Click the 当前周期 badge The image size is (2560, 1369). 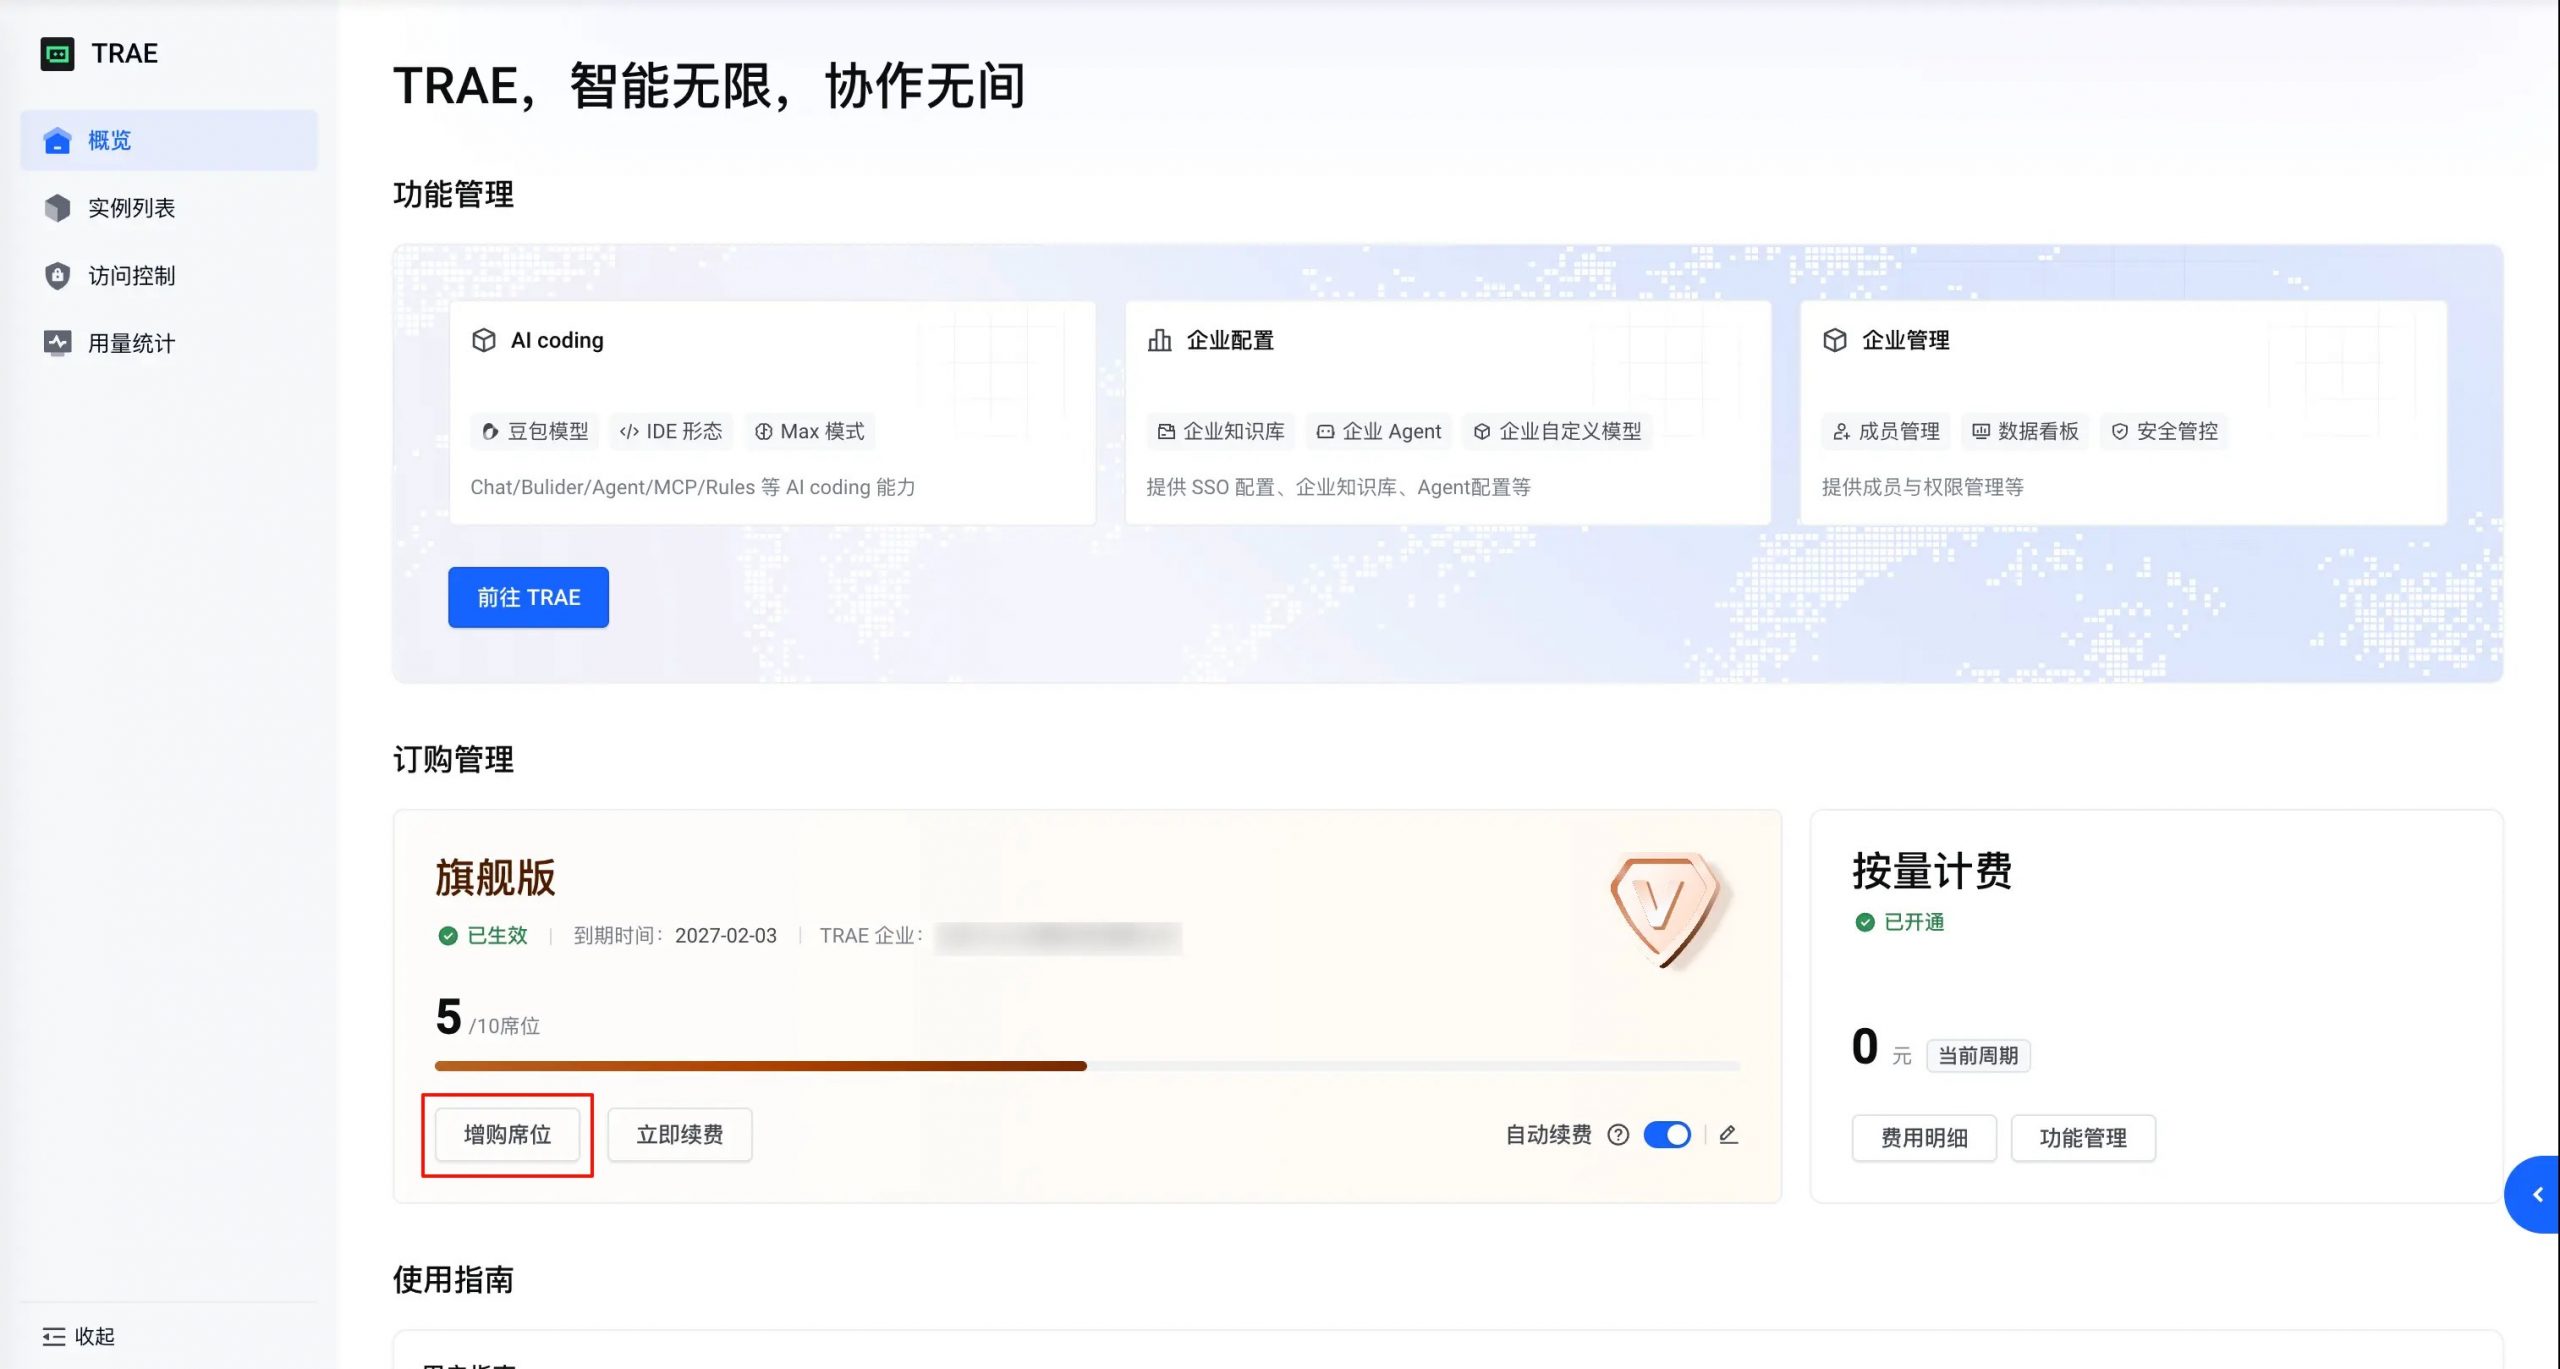[1978, 1056]
